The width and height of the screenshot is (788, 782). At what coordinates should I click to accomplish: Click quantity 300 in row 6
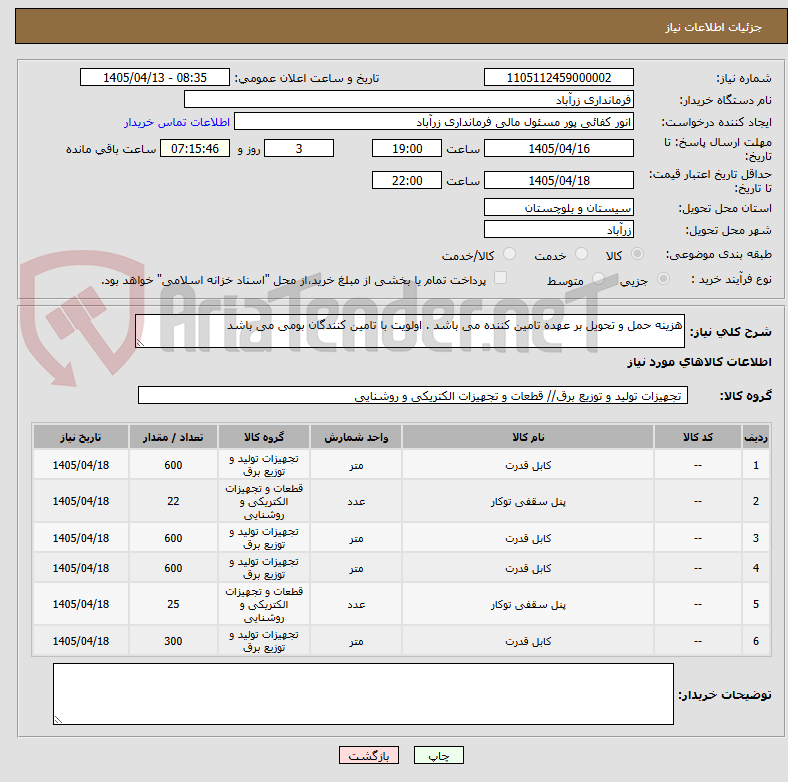173,641
